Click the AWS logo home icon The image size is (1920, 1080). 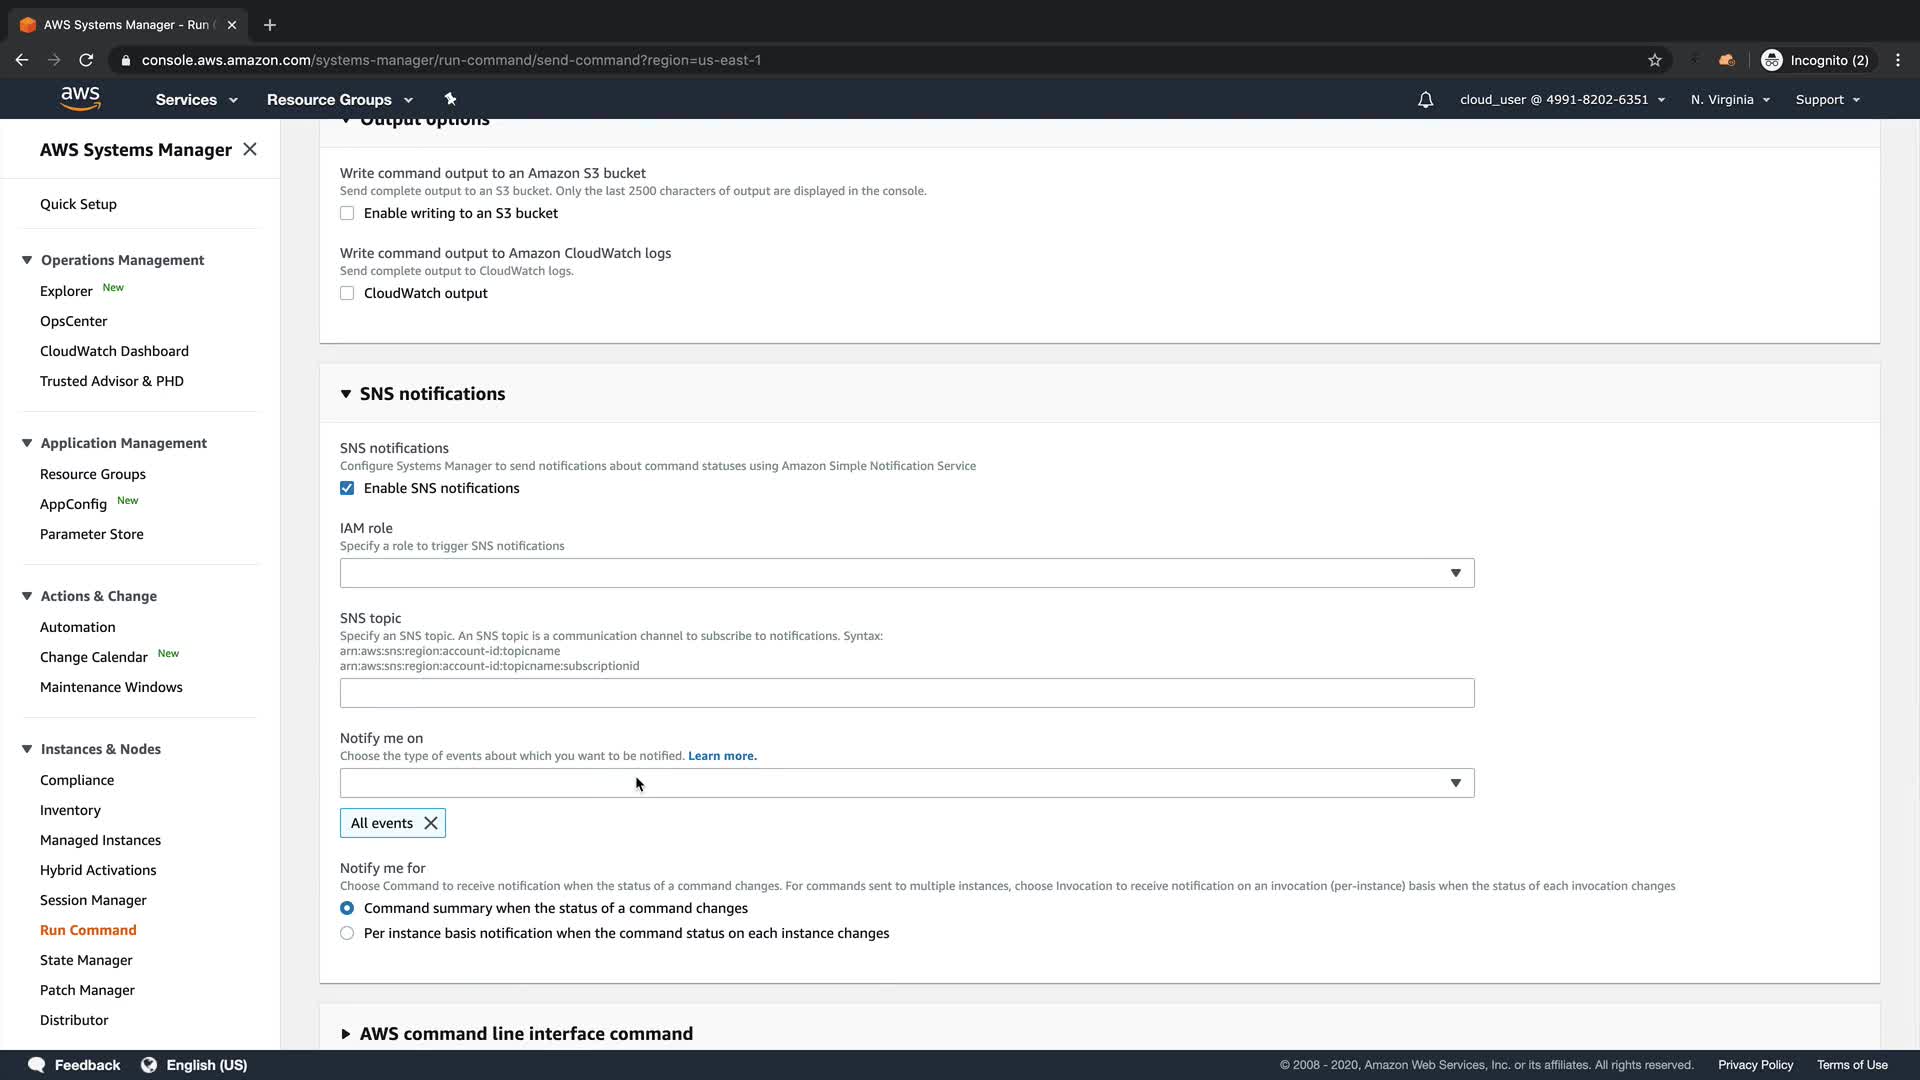(x=80, y=98)
